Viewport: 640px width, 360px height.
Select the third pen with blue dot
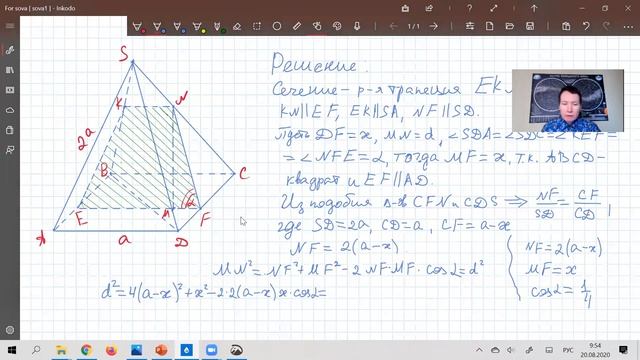point(178,27)
